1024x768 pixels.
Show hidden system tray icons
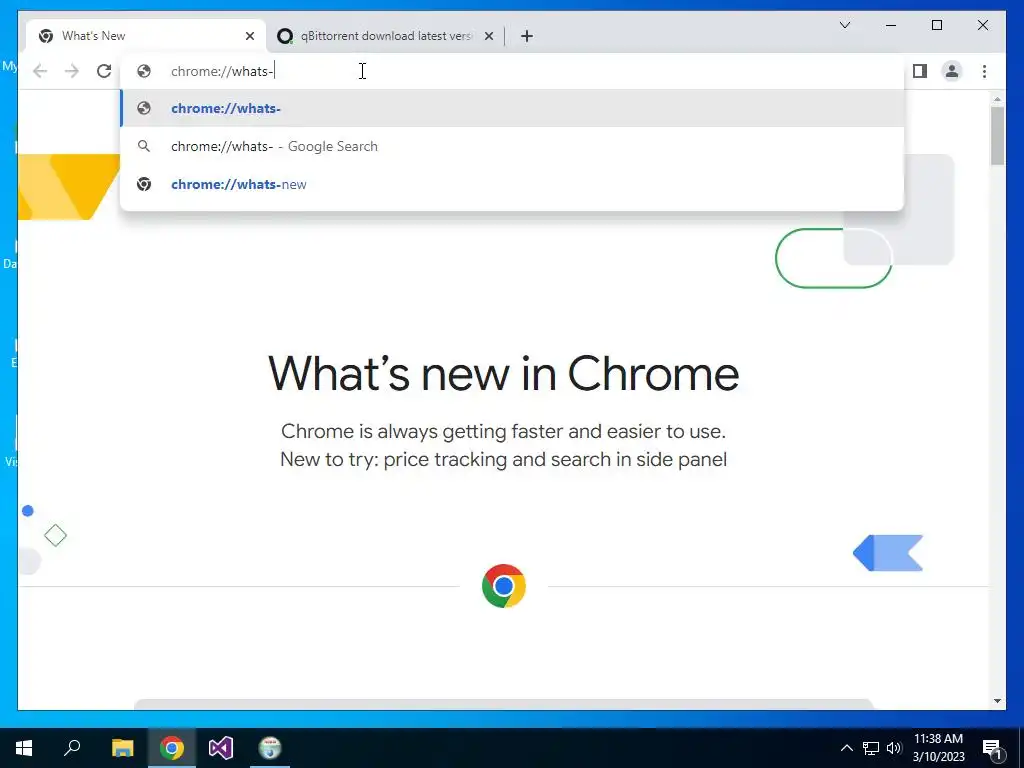(x=846, y=748)
